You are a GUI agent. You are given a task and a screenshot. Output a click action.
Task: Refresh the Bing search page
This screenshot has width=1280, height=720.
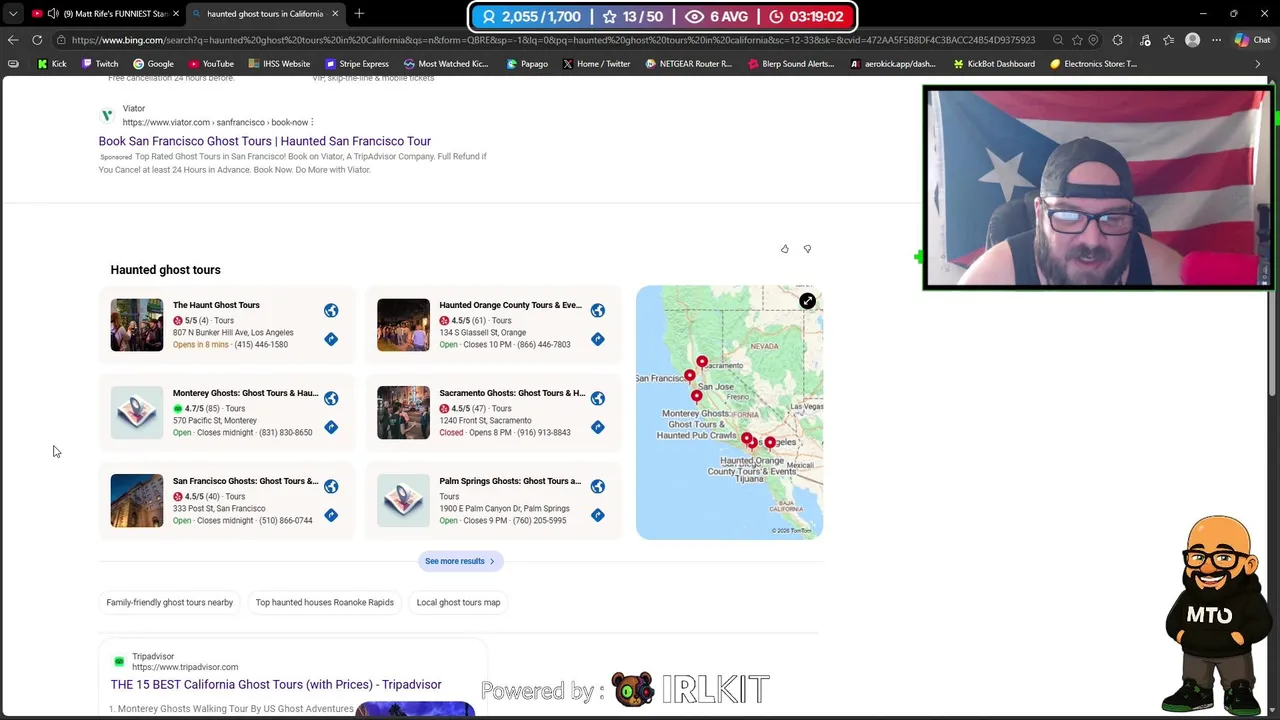[x=37, y=40]
